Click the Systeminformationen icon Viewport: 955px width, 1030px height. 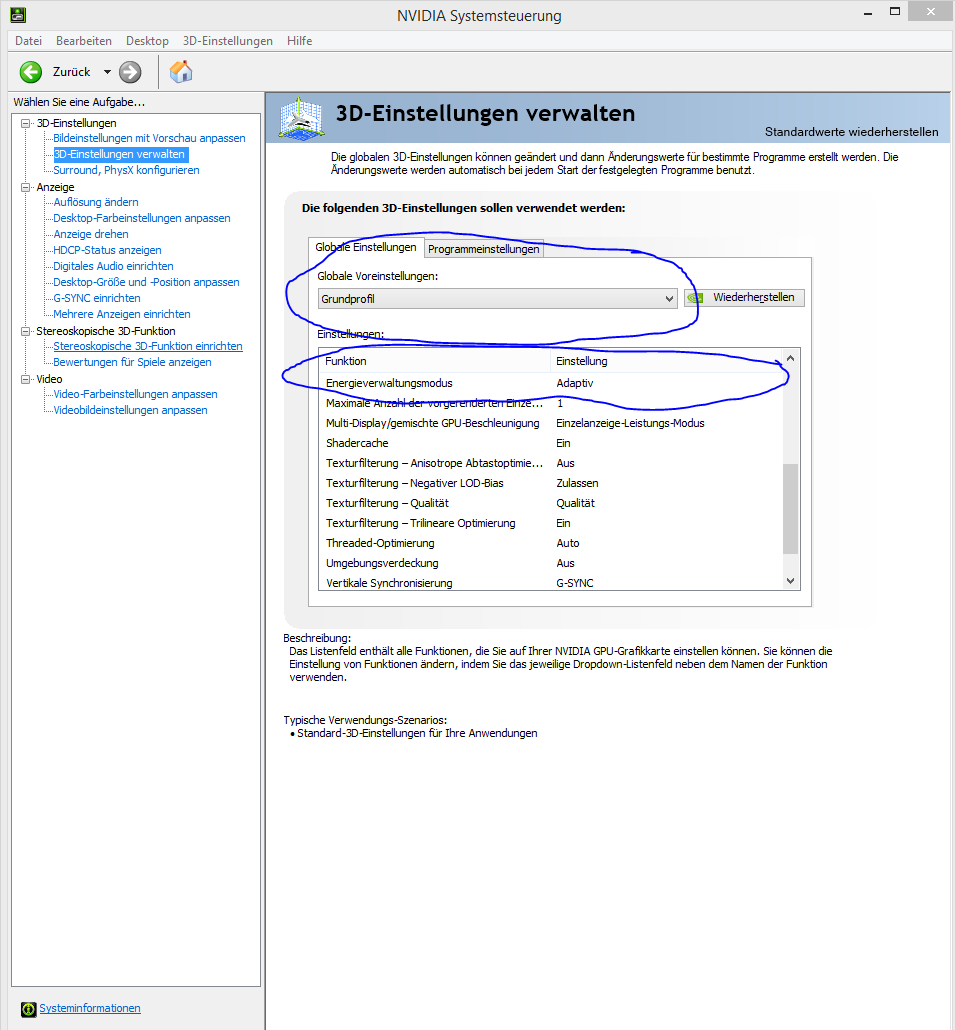click(x=28, y=1009)
